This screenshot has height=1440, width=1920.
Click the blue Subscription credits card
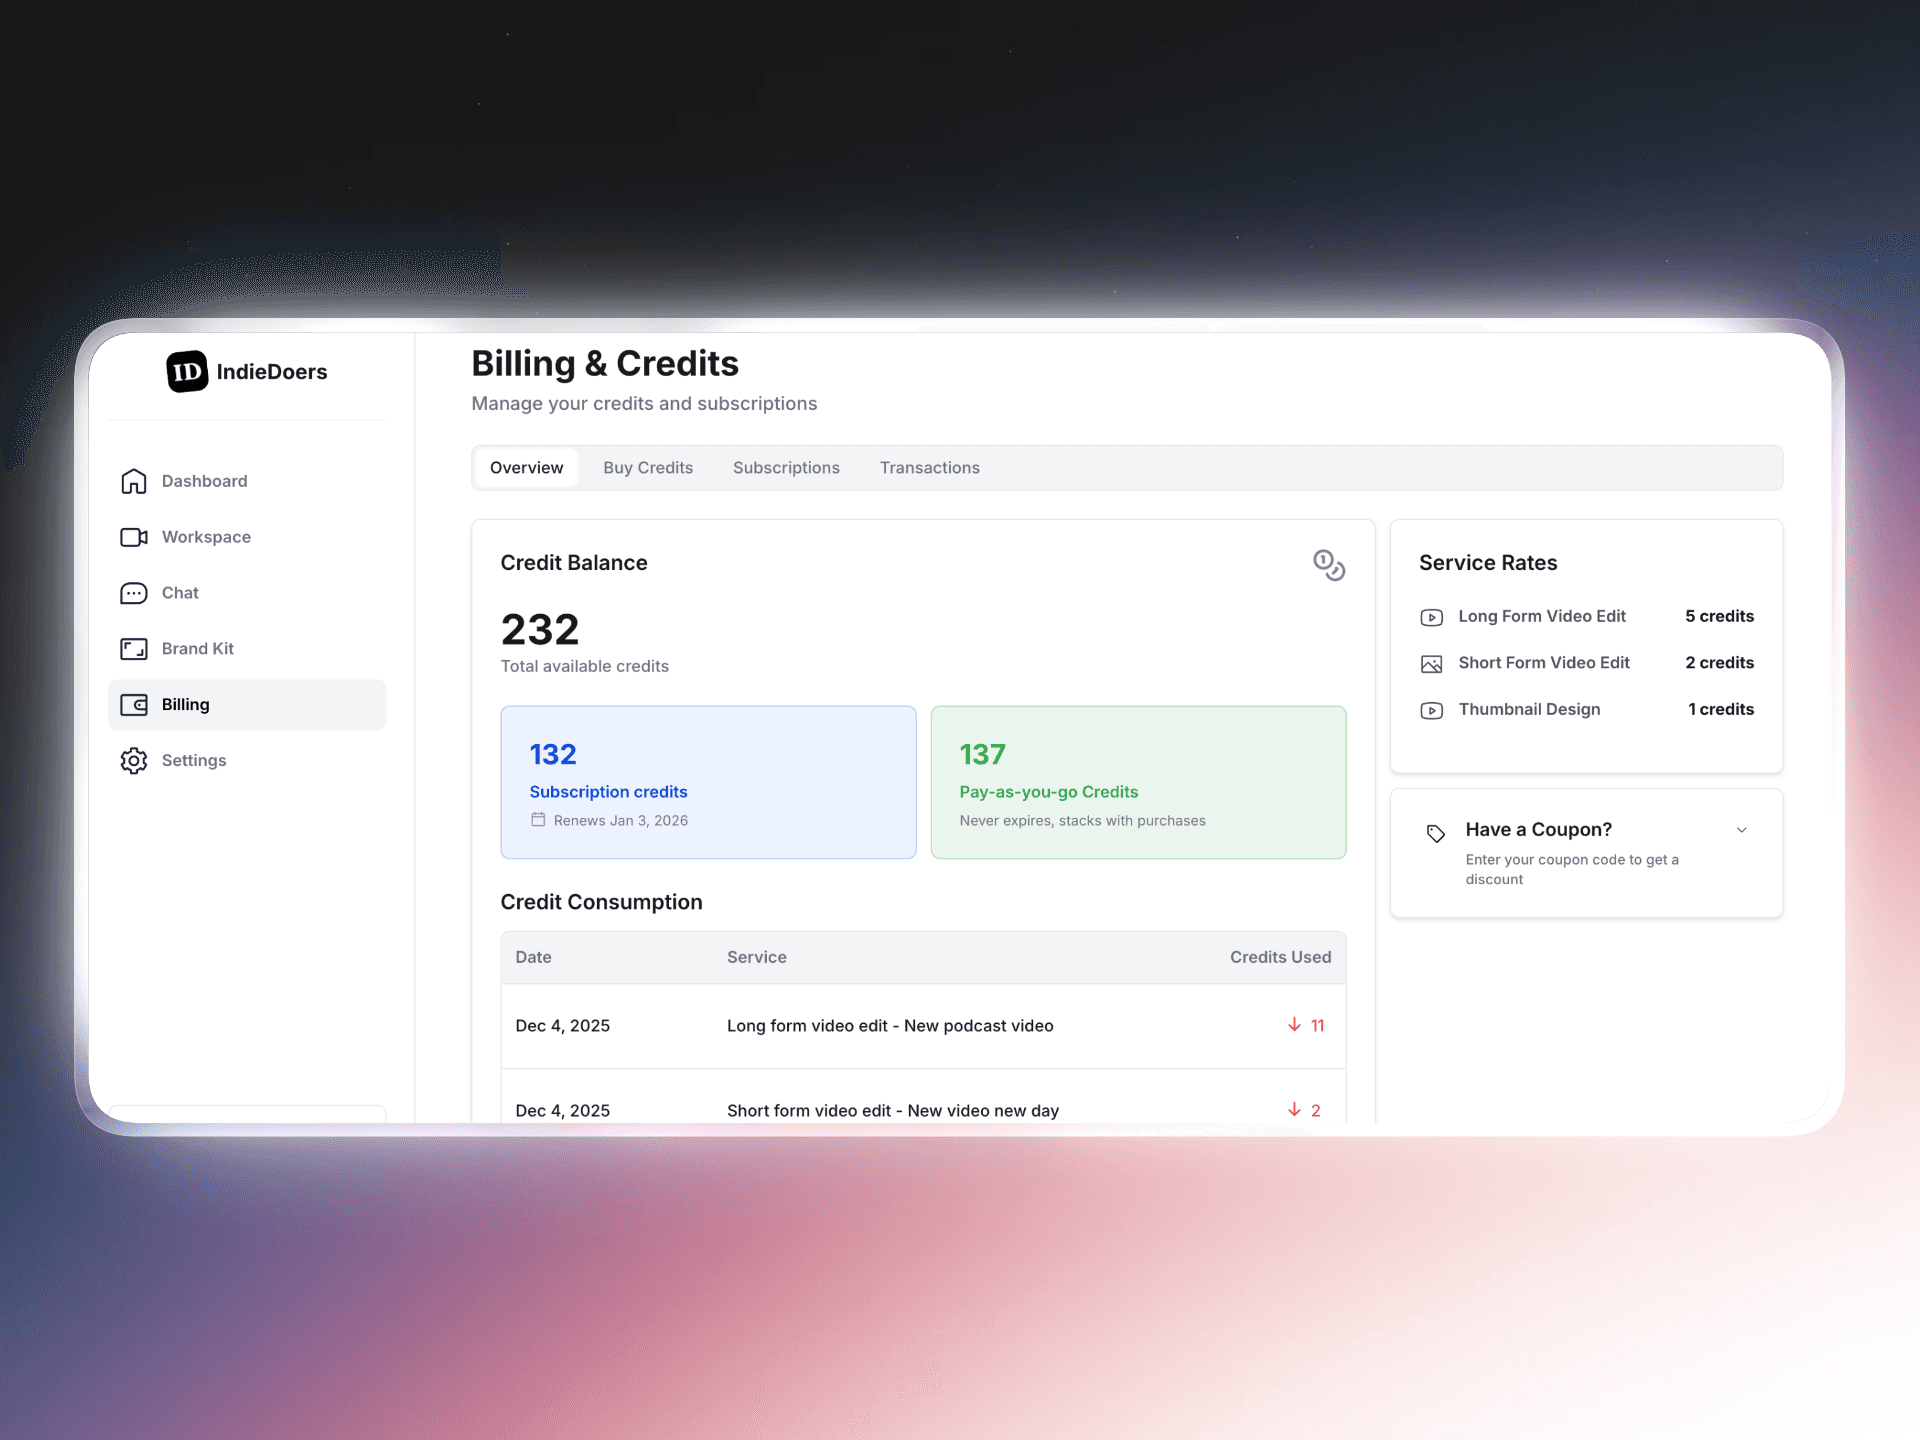click(x=708, y=782)
